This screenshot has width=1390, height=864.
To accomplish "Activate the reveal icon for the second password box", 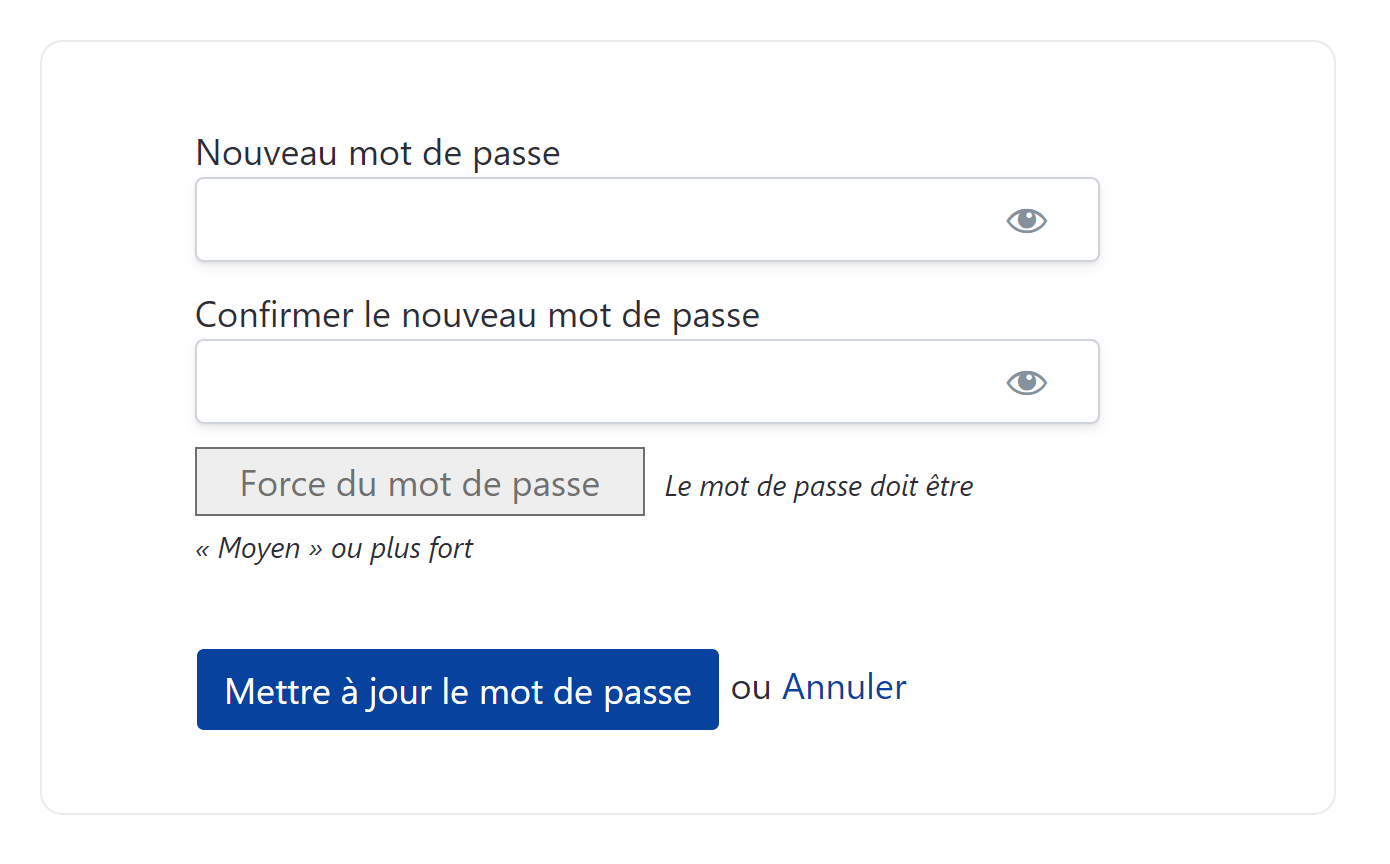I will pos(1025,382).
